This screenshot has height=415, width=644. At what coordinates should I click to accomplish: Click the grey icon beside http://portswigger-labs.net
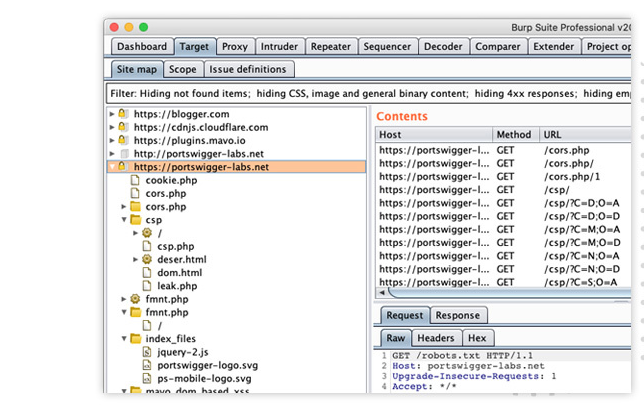(124, 154)
